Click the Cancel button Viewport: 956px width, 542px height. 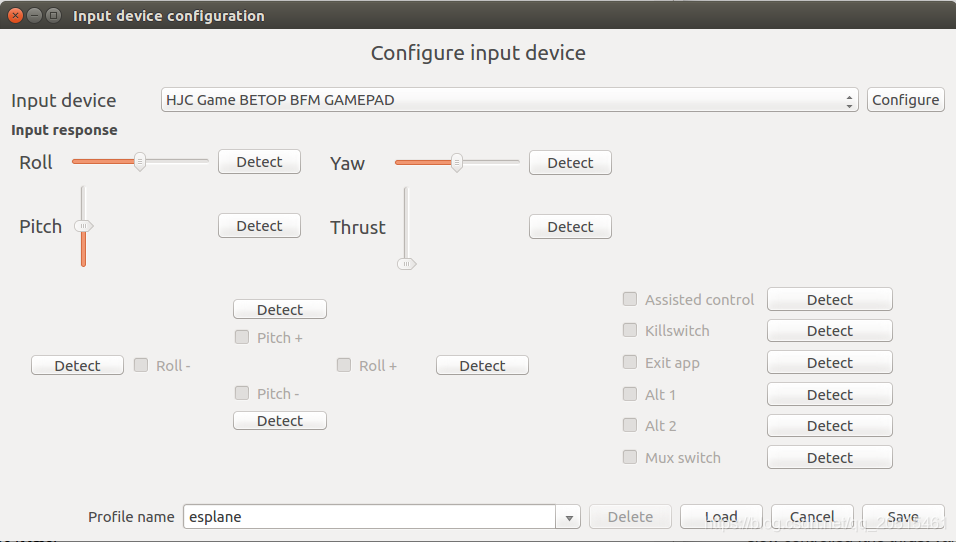point(812,517)
